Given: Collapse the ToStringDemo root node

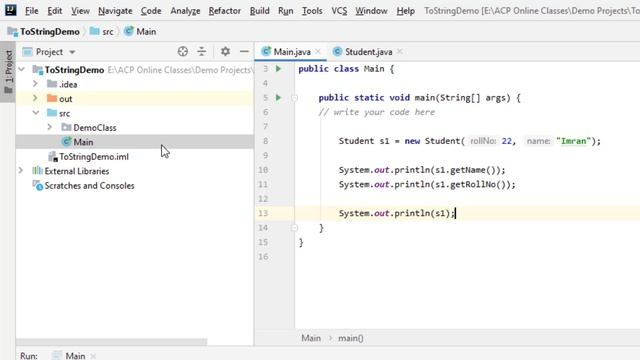Looking at the screenshot, I should pyautogui.click(x=22, y=69).
